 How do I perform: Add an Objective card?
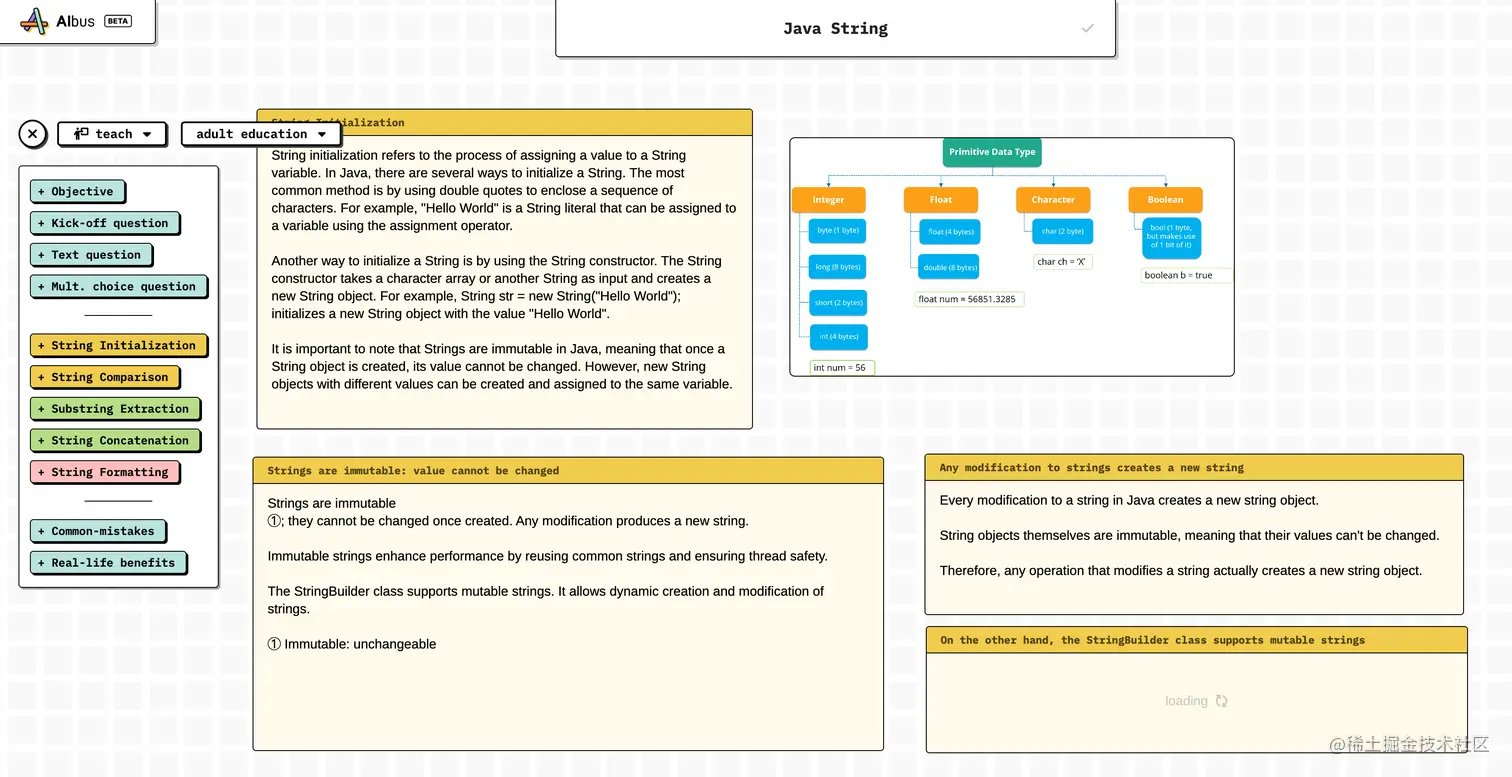click(x=77, y=191)
